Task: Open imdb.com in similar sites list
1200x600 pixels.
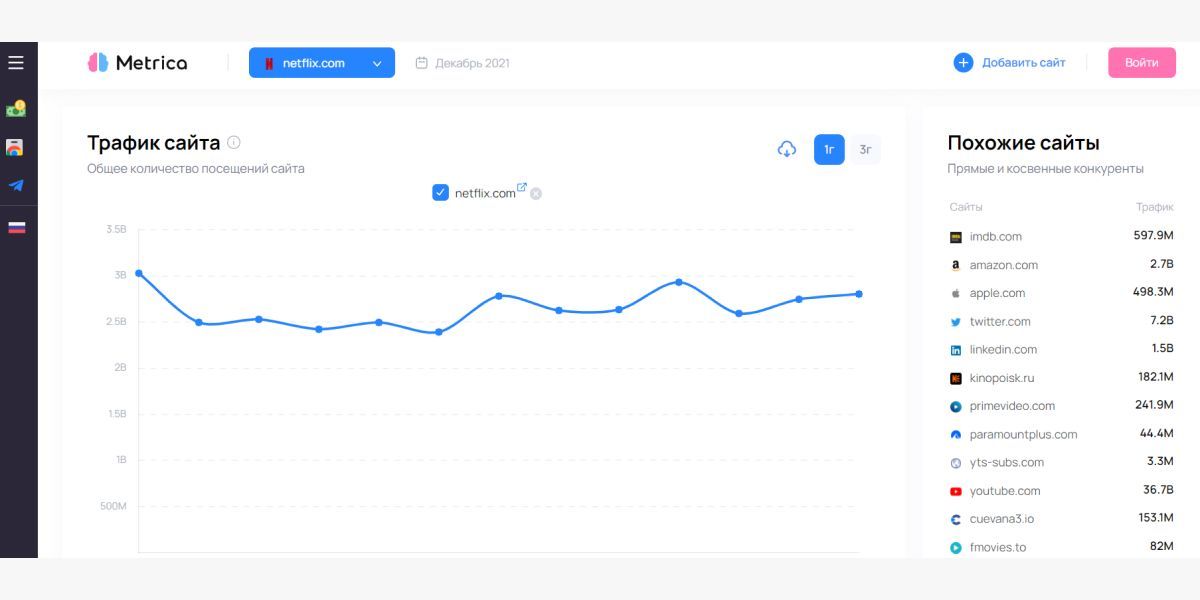Action: coord(996,237)
